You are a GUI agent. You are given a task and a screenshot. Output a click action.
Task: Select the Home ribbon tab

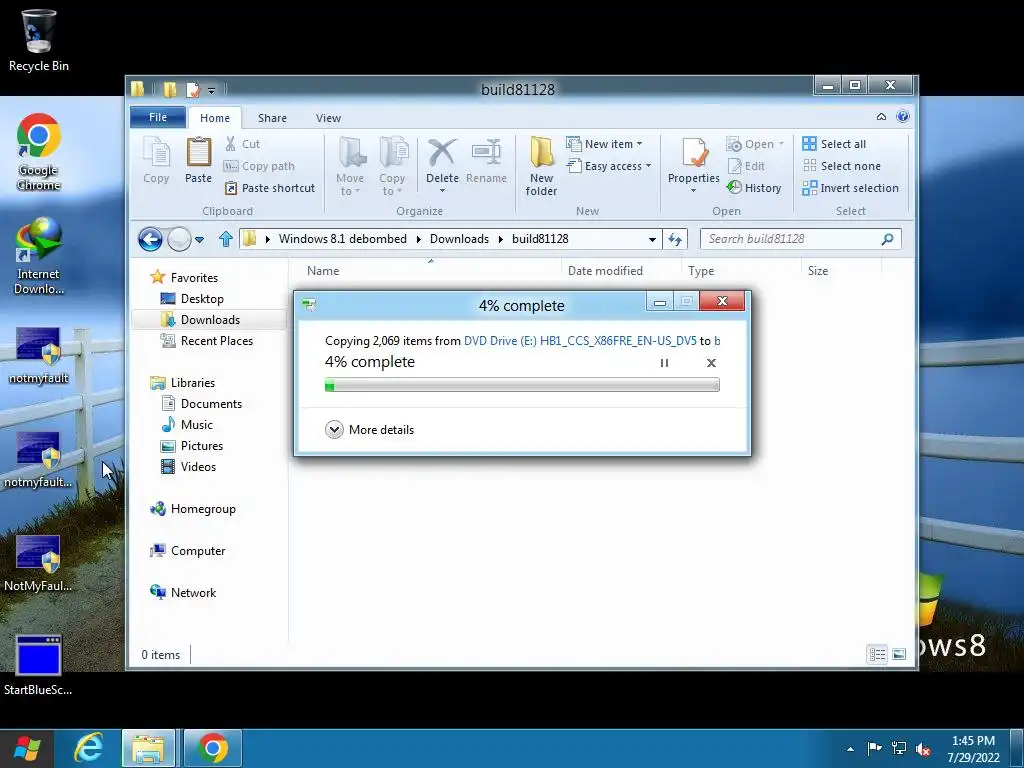click(x=215, y=118)
